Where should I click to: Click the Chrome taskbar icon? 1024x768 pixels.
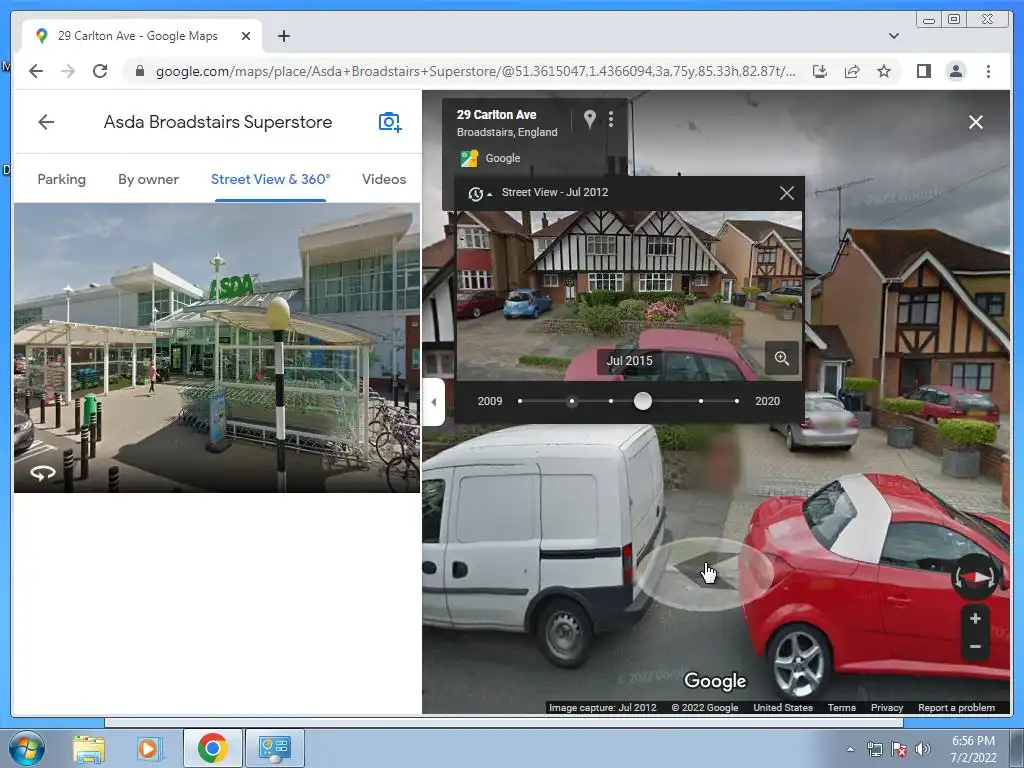212,748
